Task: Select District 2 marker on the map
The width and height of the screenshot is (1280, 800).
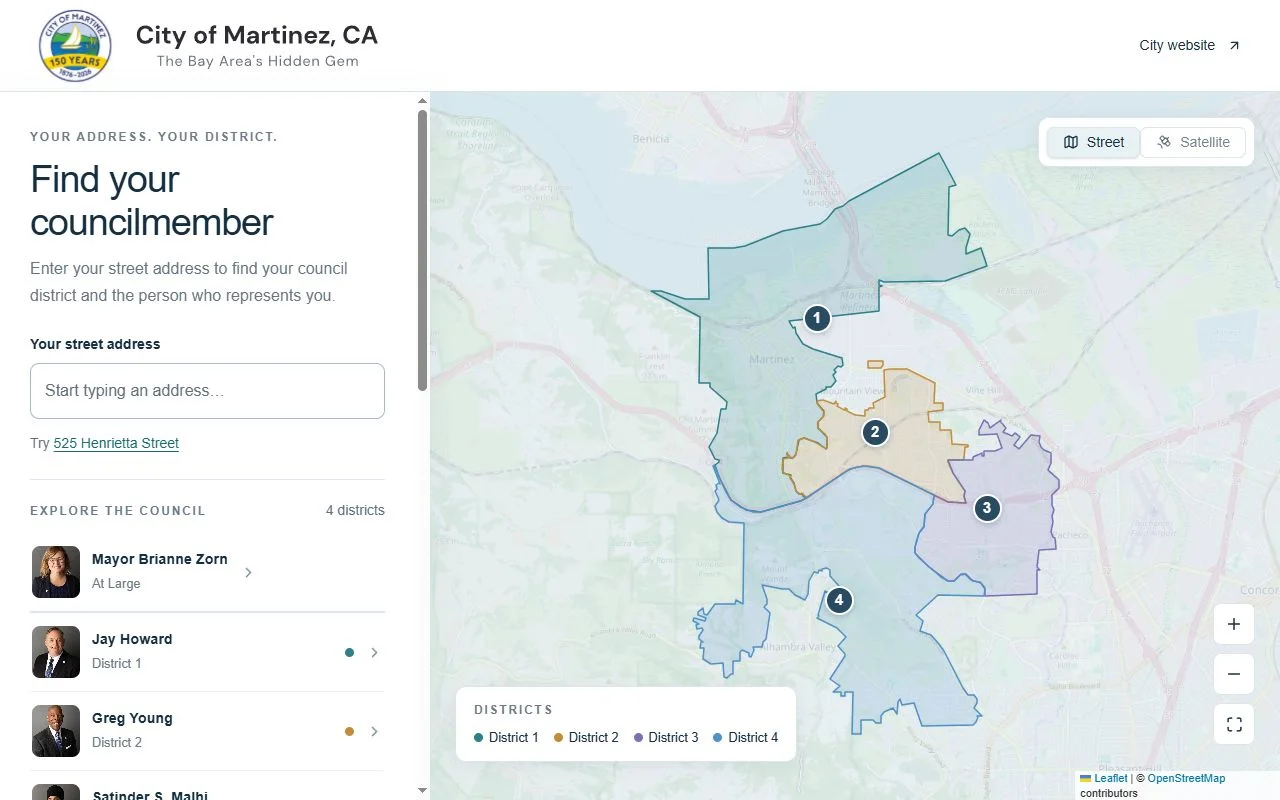Action: (x=875, y=432)
